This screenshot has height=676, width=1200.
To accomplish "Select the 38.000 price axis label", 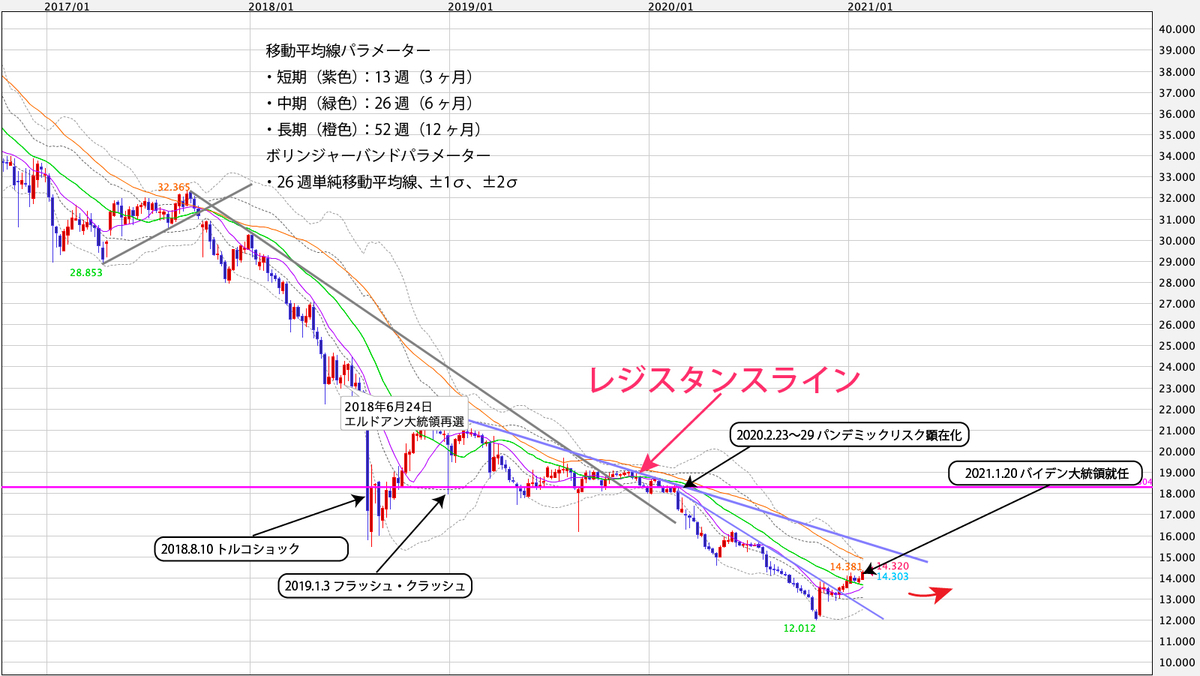I will (x=1177, y=71).
